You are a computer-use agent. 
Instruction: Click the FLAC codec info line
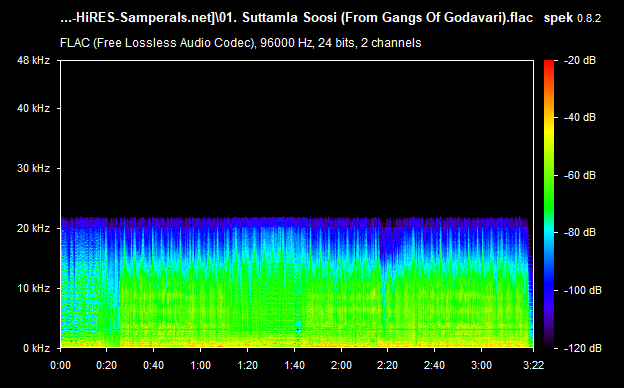[240, 43]
